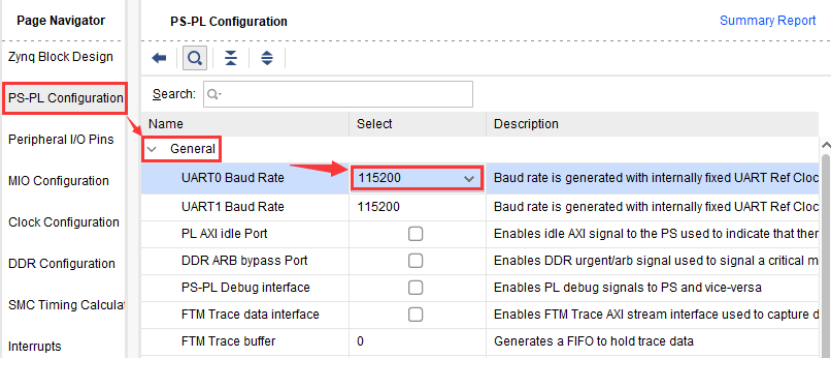Enable the DDR ARB bypass Port checkbox
The width and height of the screenshot is (839, 367).
pyautogui.click(x=415, y=261)
